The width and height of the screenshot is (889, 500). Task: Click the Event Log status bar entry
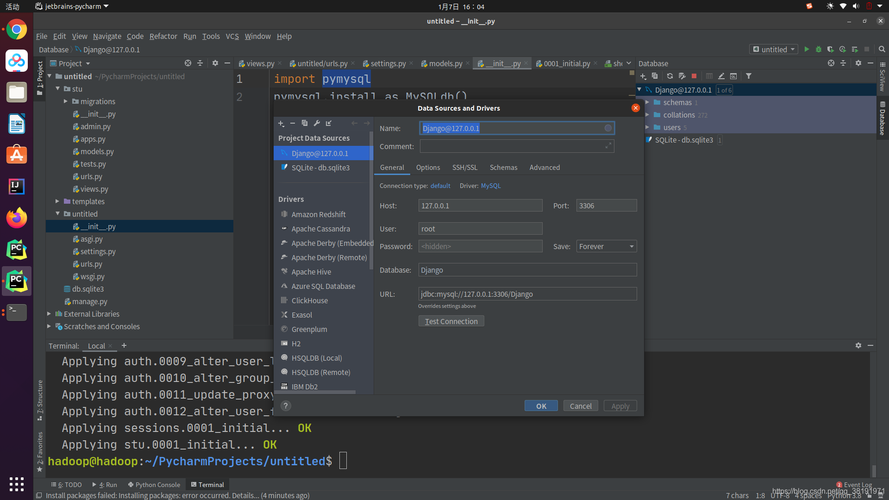[854, 485]
